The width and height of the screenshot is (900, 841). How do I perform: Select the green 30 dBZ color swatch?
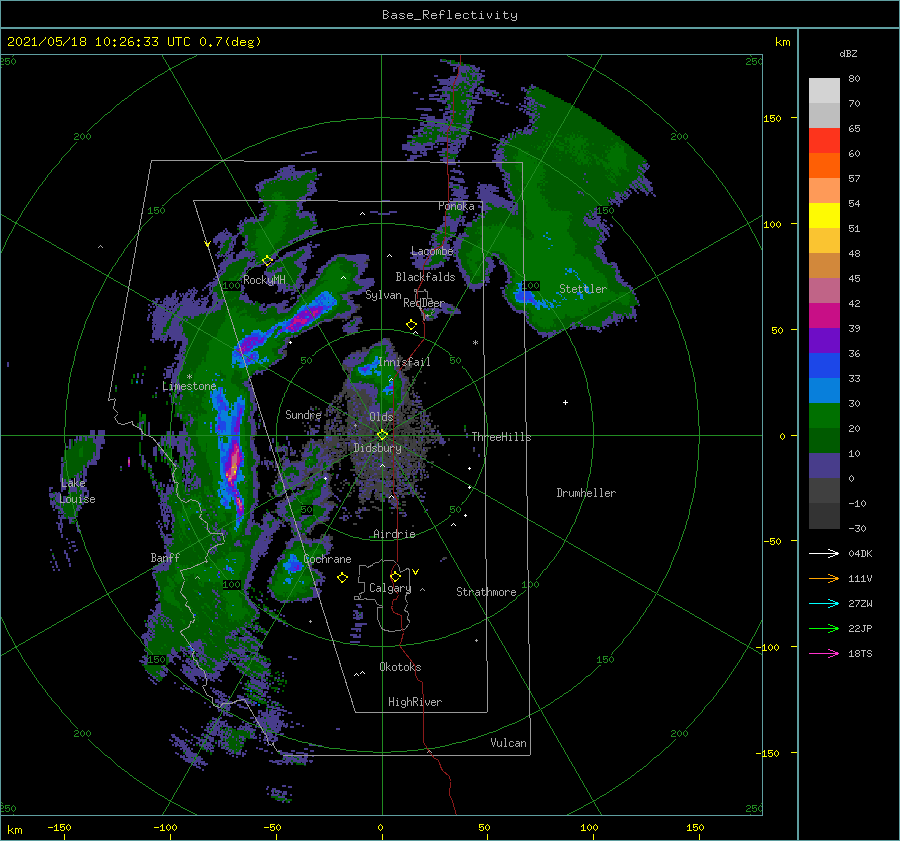(x=824, y=415)
